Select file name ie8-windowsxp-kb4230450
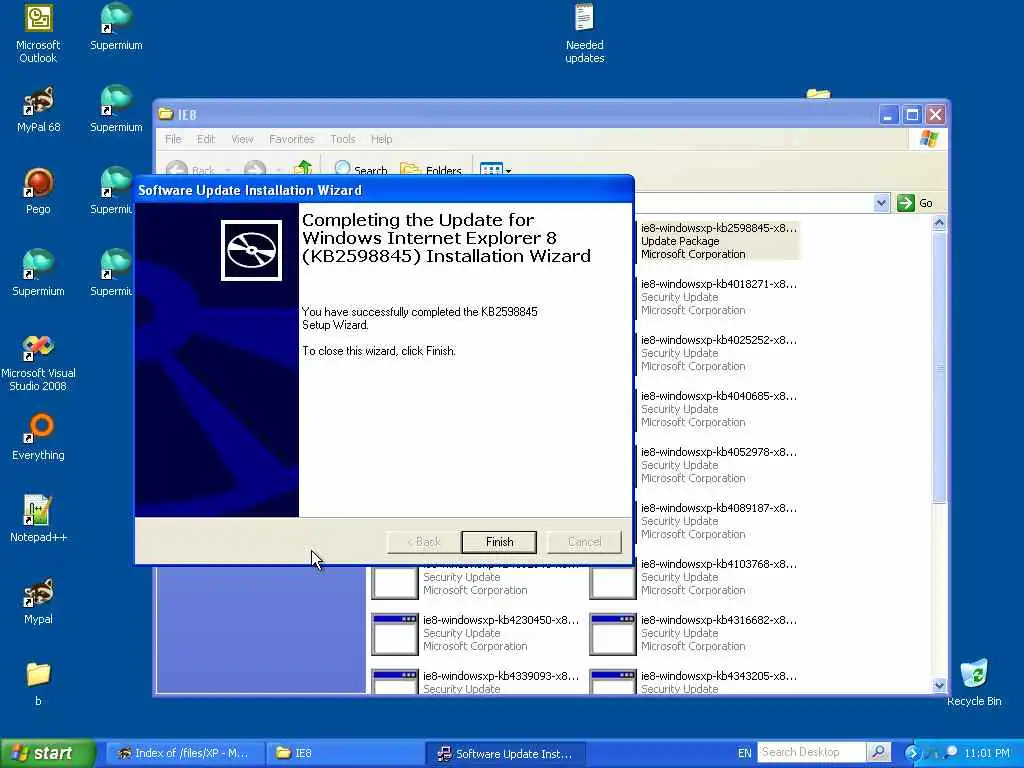This screenshot has height=768, width=1024. point(501,620)
